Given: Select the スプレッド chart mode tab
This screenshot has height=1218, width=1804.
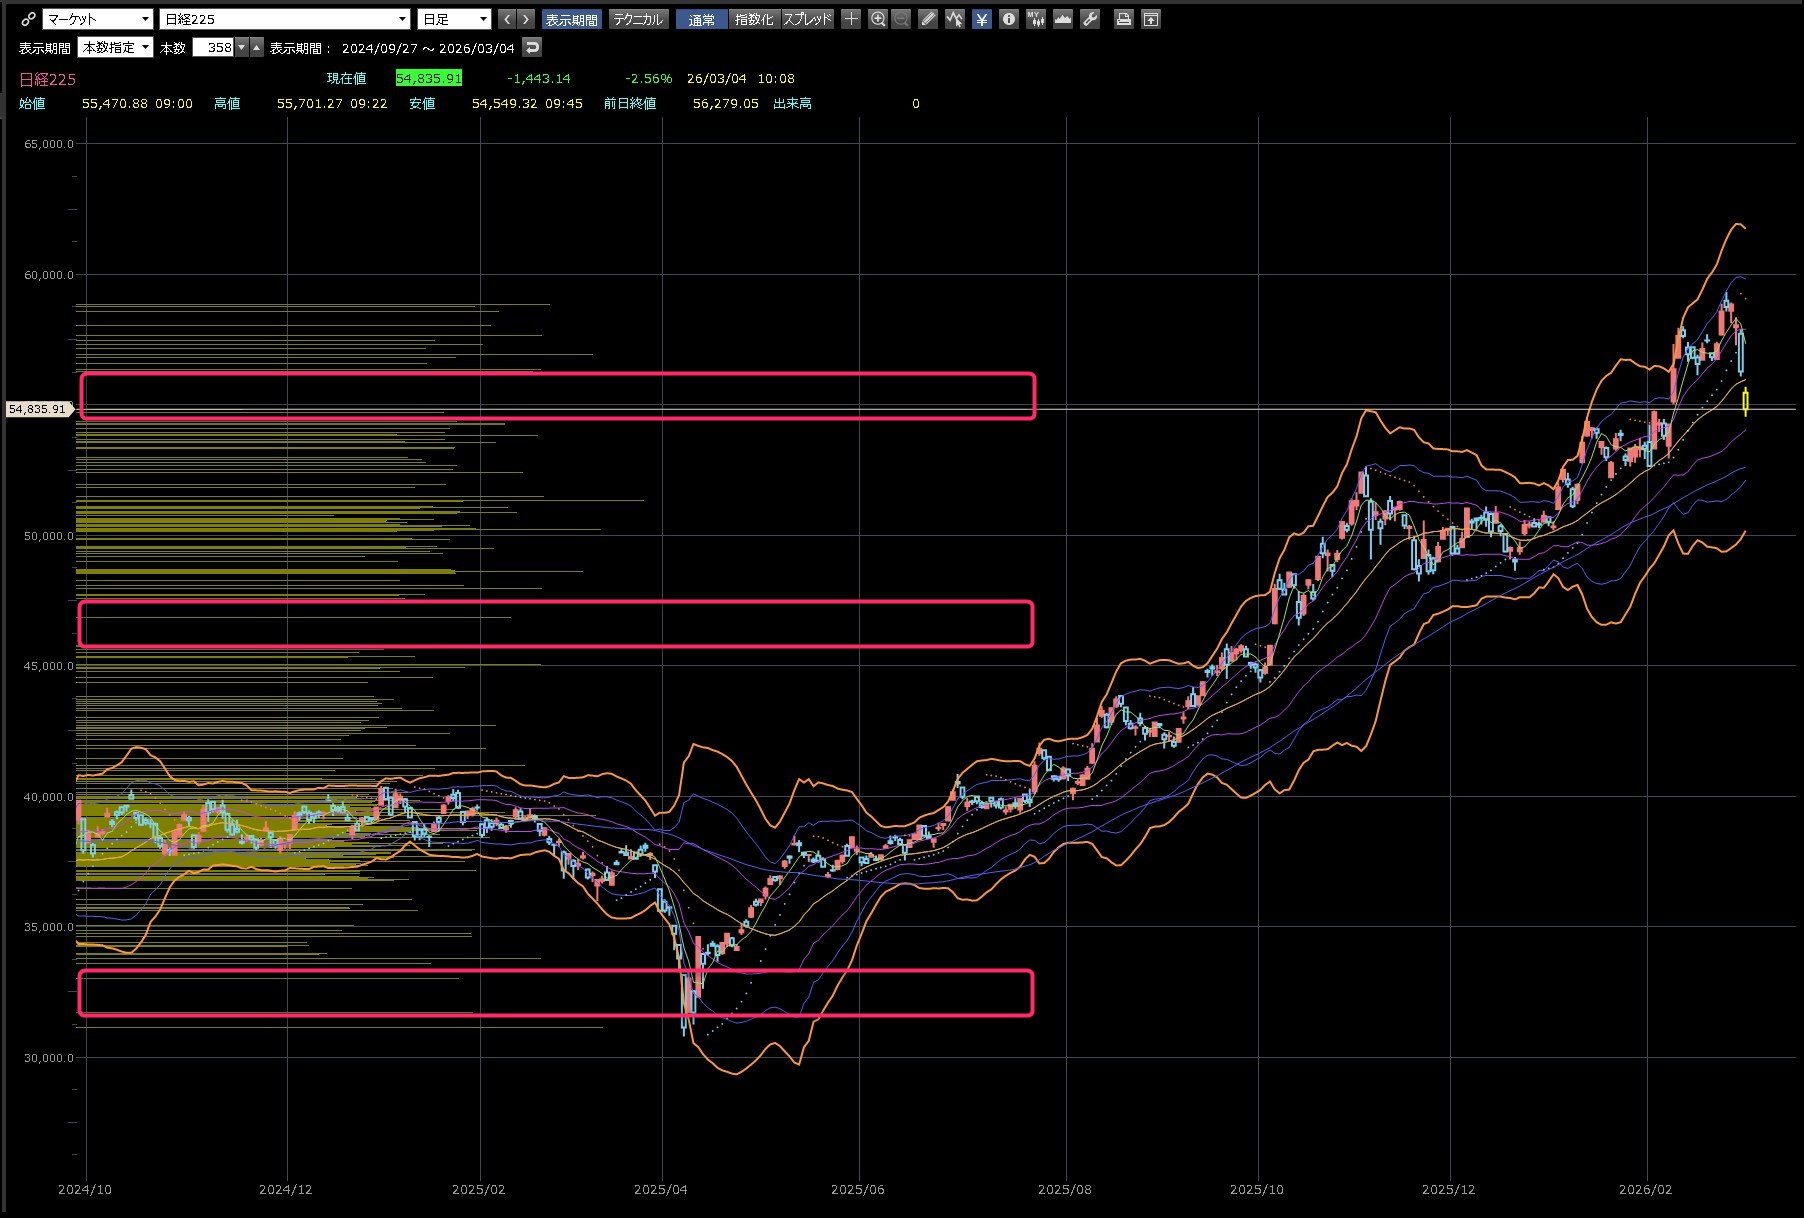Looking at the screenshot, I should pos(807,19).
